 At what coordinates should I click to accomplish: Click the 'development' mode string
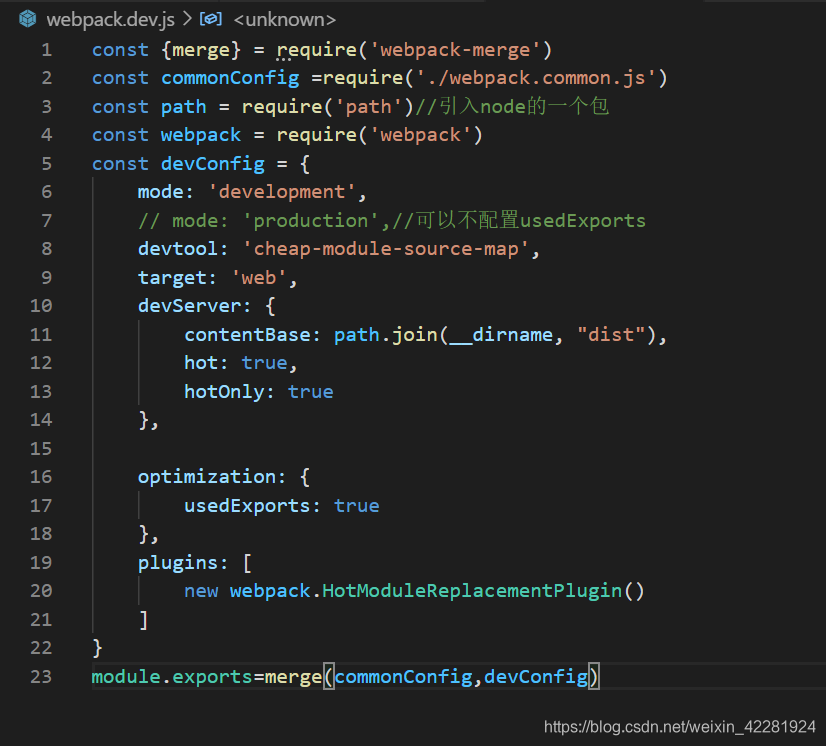282,192
